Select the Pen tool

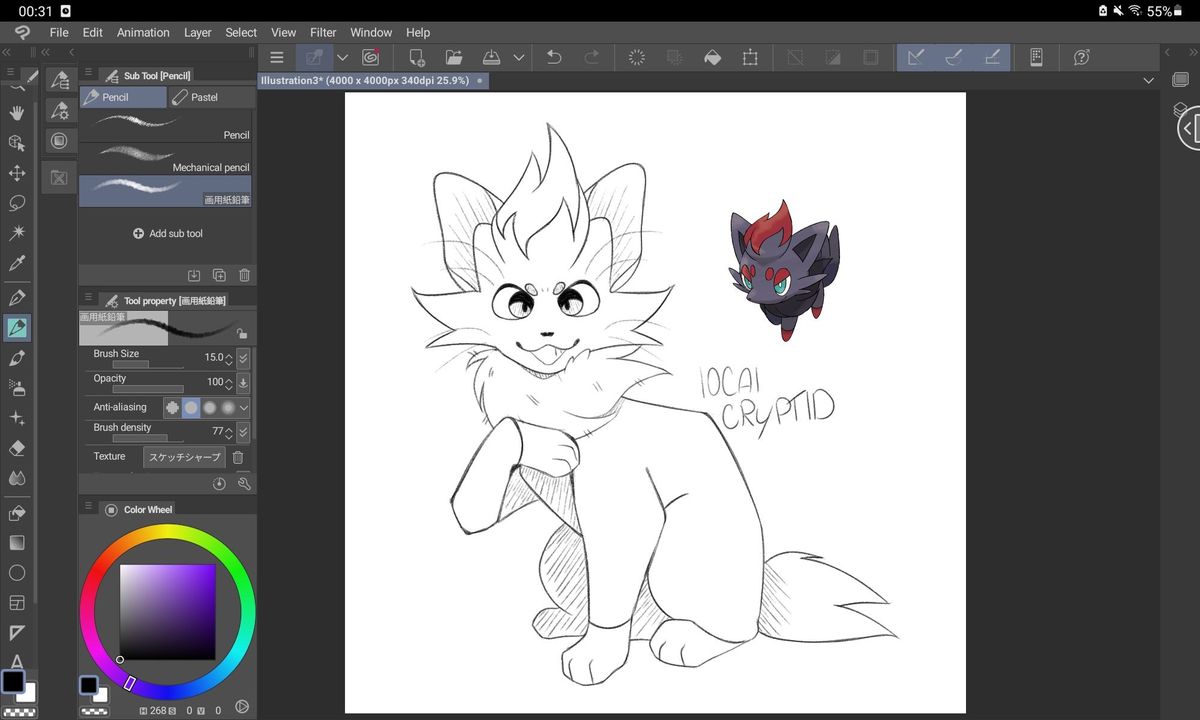coord(17,297)
